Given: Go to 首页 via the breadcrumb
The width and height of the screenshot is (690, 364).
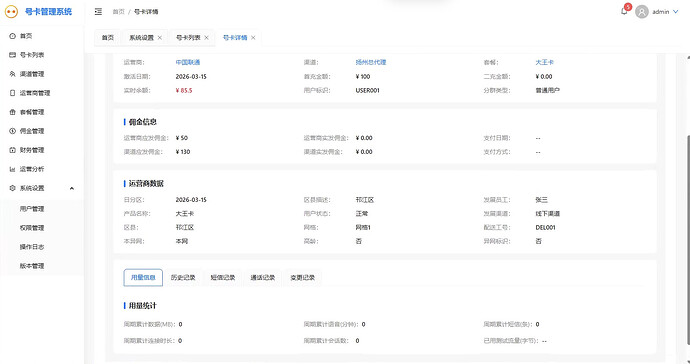Looking at the screenshot, I should coord(118,12).
